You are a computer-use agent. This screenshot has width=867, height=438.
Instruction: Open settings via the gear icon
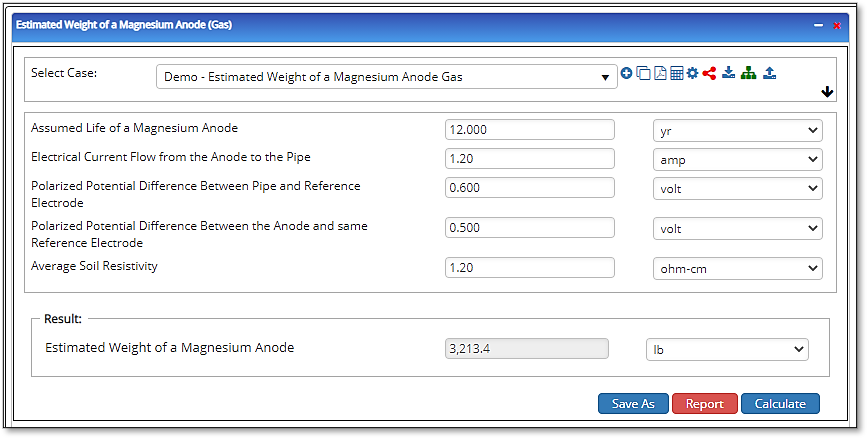(692, 73)
